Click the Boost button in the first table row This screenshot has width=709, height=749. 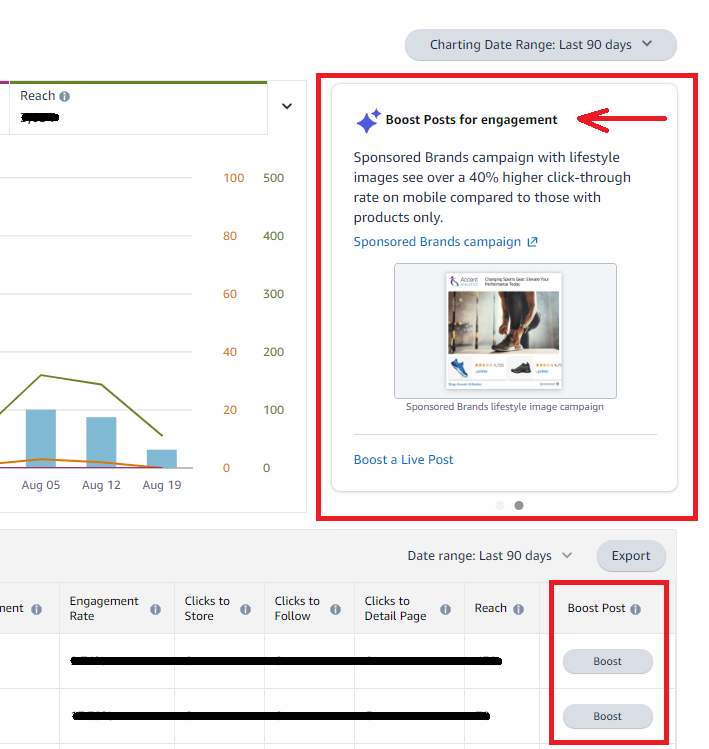tap(607, 661)
